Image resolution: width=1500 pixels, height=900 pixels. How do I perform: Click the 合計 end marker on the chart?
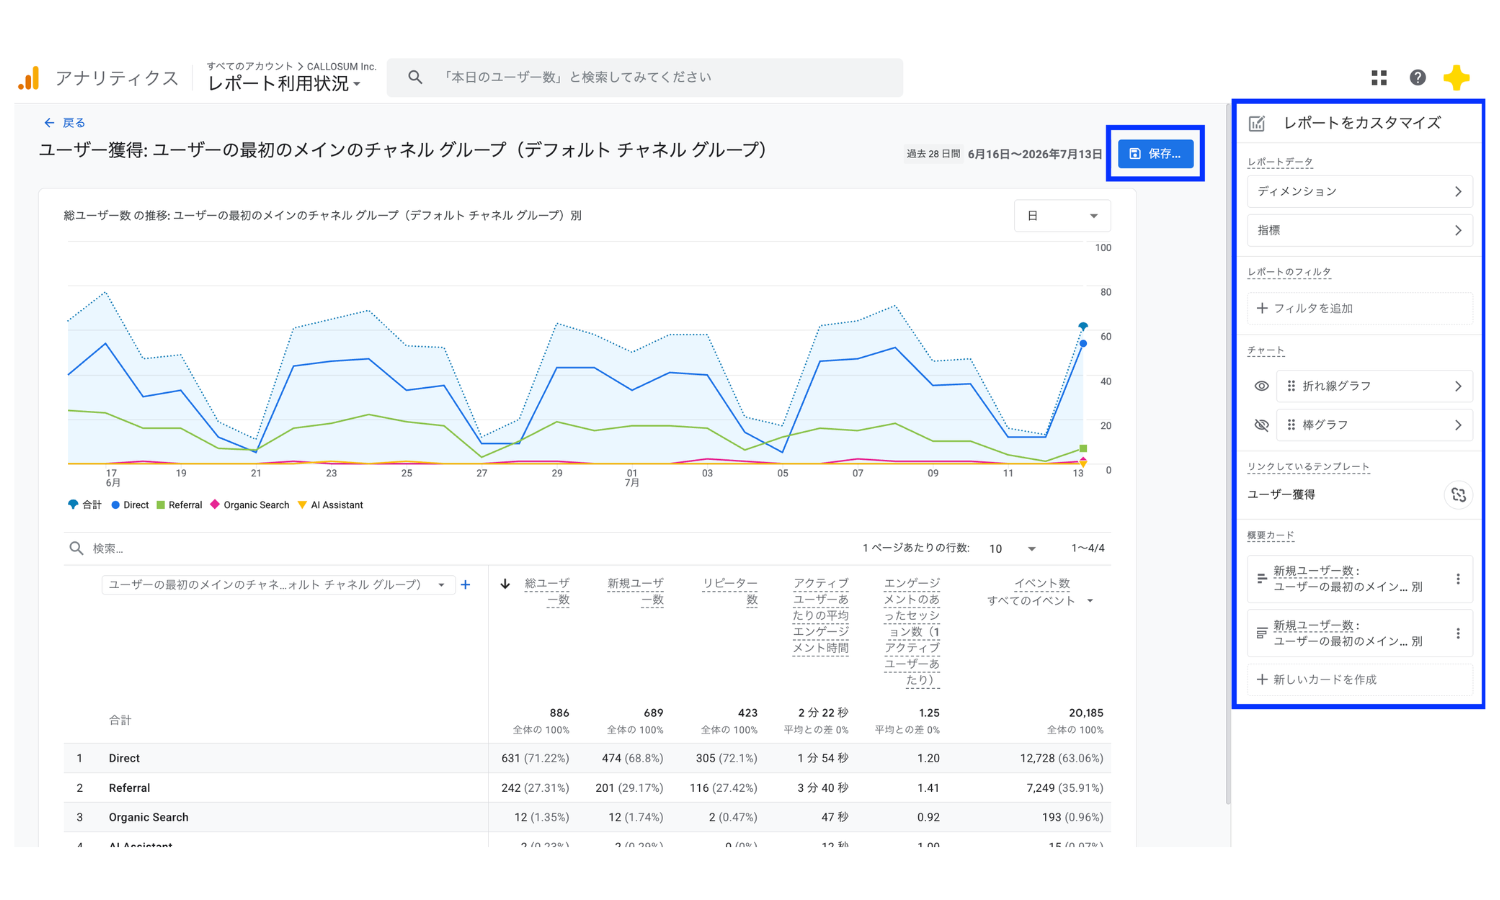[x=1083, y=327]
